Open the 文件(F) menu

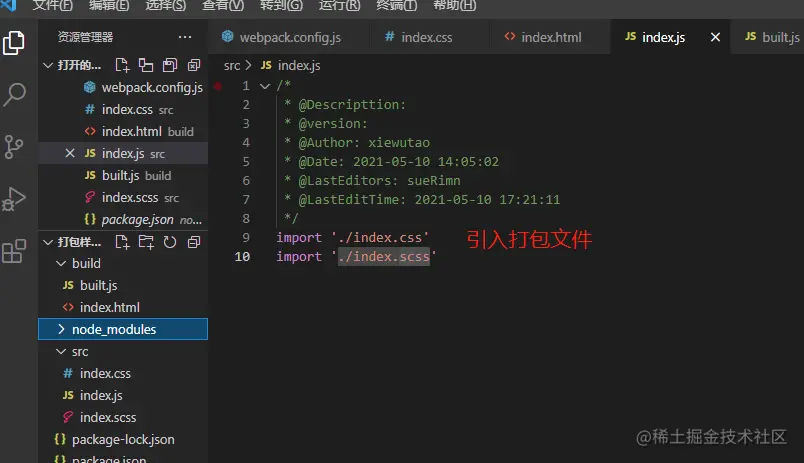(52, 6)
